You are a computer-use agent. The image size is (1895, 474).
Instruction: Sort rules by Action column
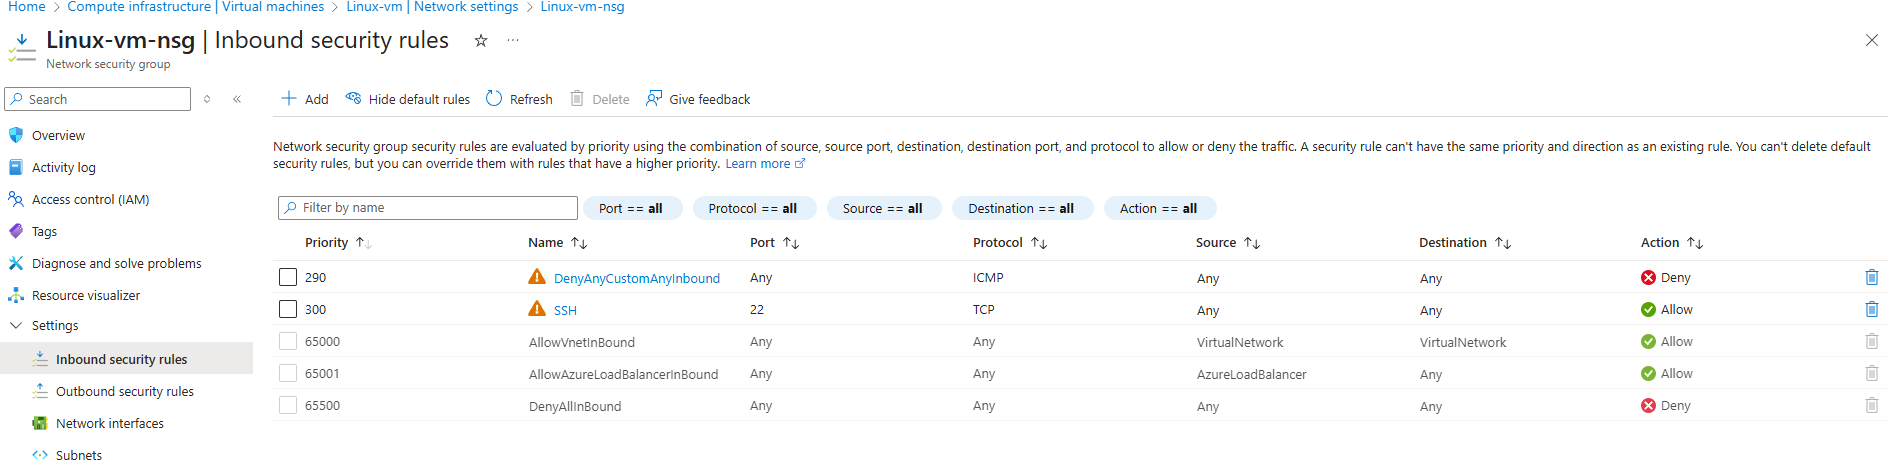1671,242
